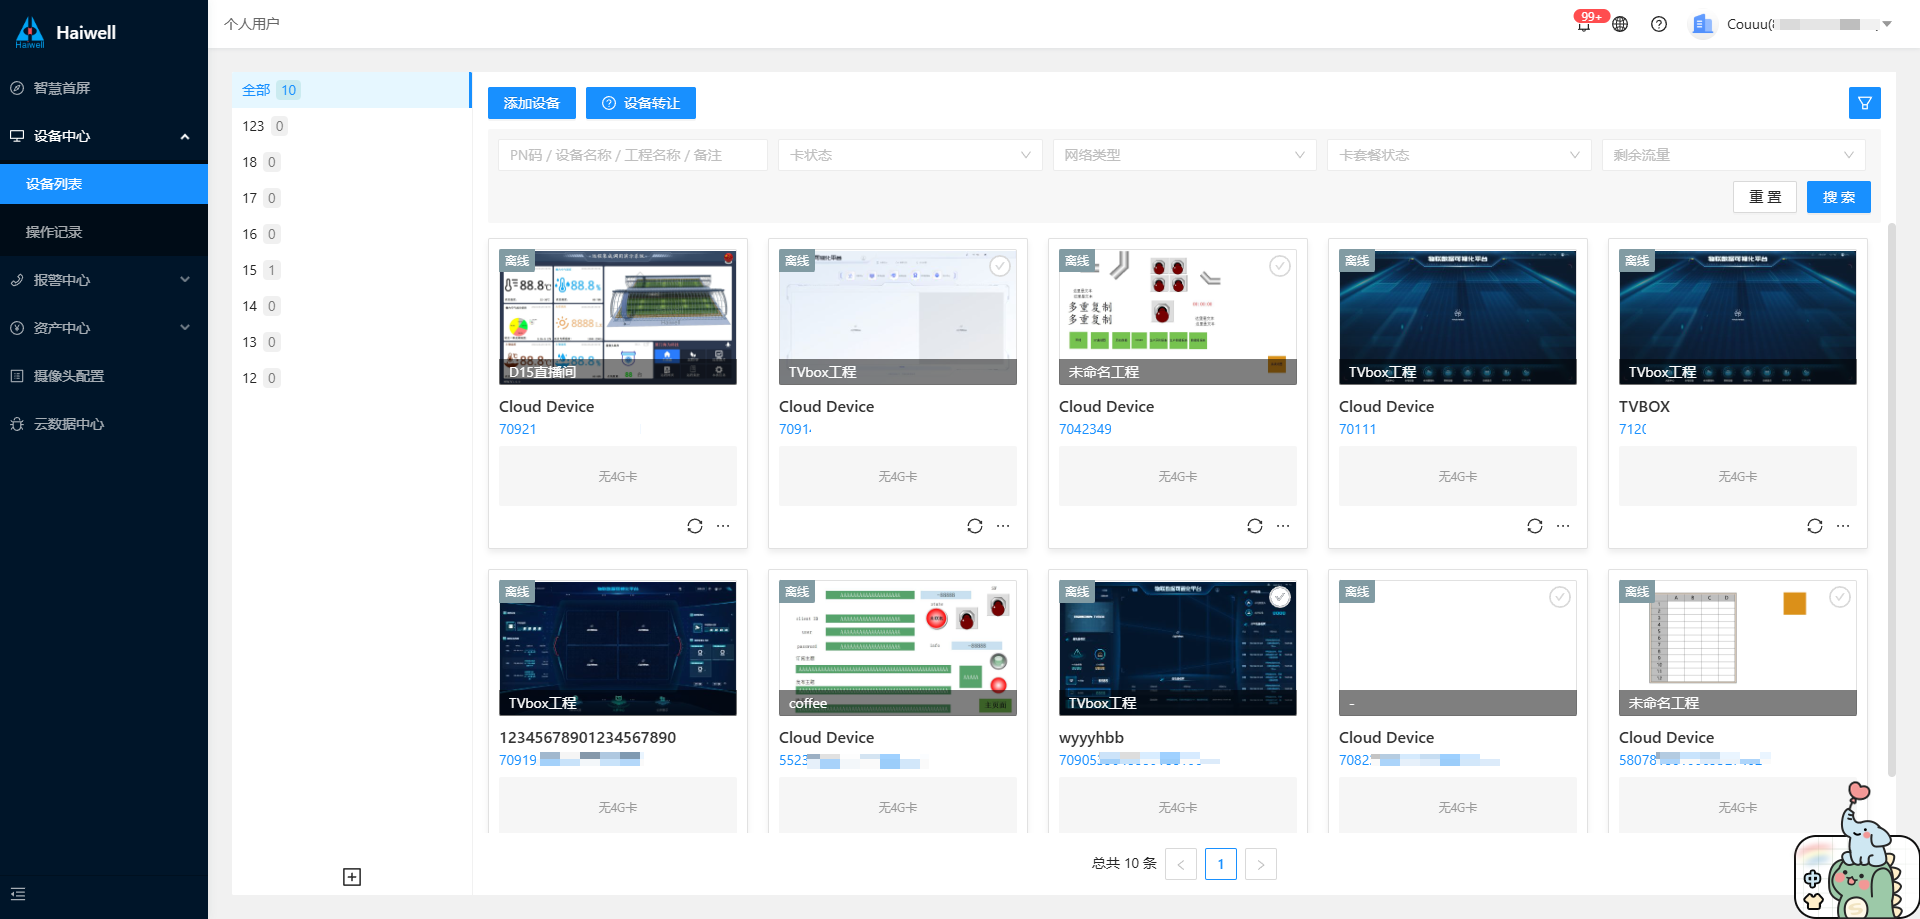Viewport: 1920px width, 919px height.
Task: Click the globe language icon
Action: pos(1620,24)
